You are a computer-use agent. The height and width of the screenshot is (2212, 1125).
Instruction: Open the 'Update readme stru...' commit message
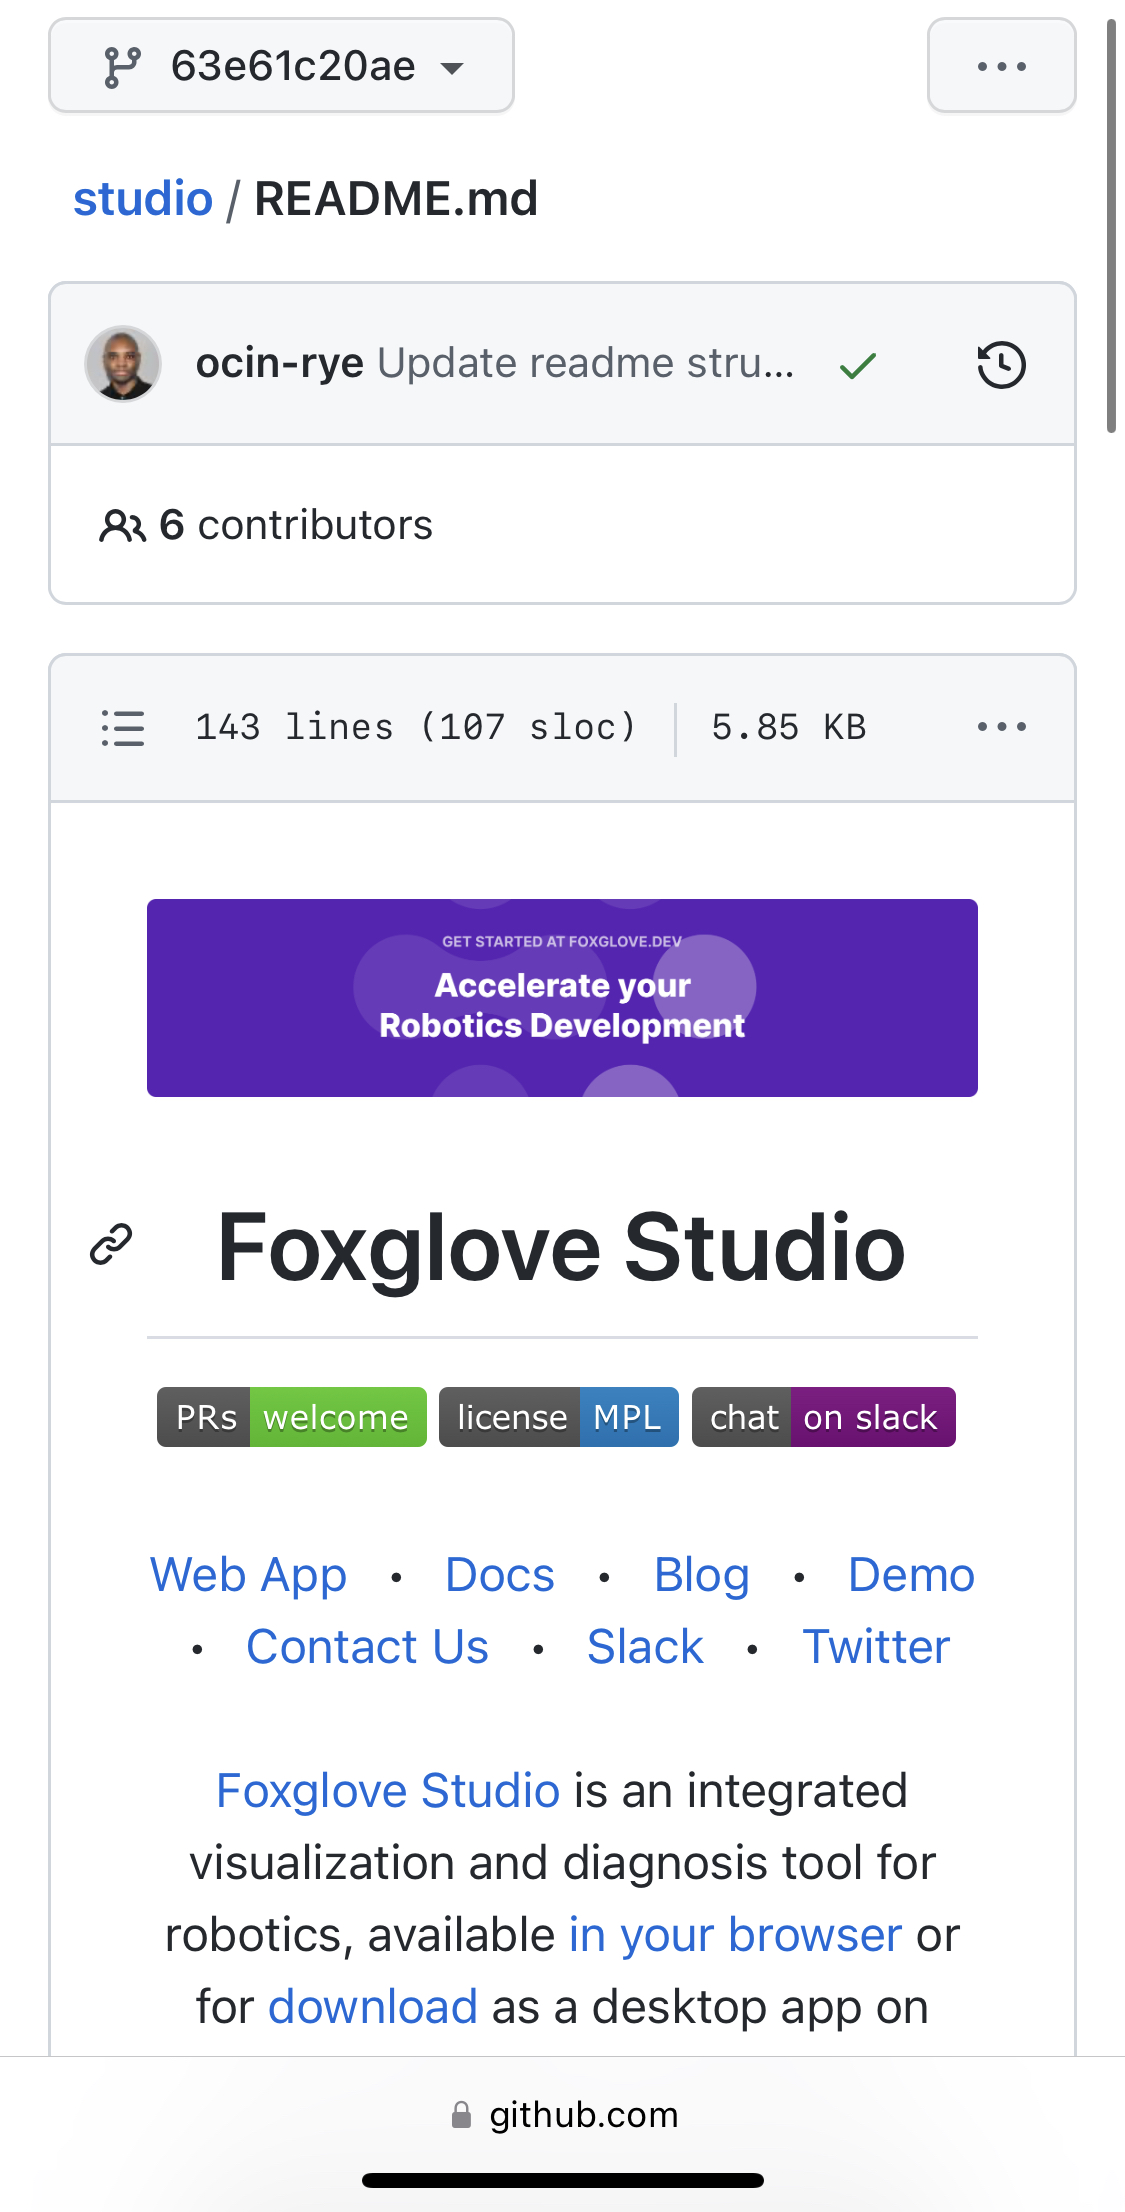click(x=586, y=363)
